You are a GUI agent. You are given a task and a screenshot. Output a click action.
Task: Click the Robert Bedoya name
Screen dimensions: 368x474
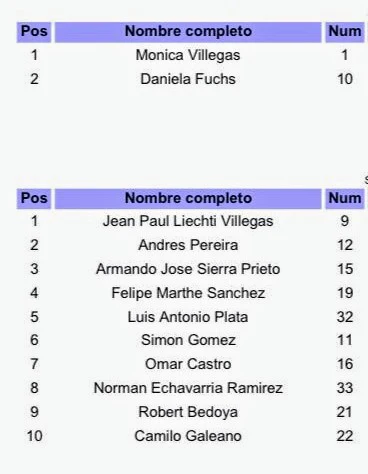[188, 412]
